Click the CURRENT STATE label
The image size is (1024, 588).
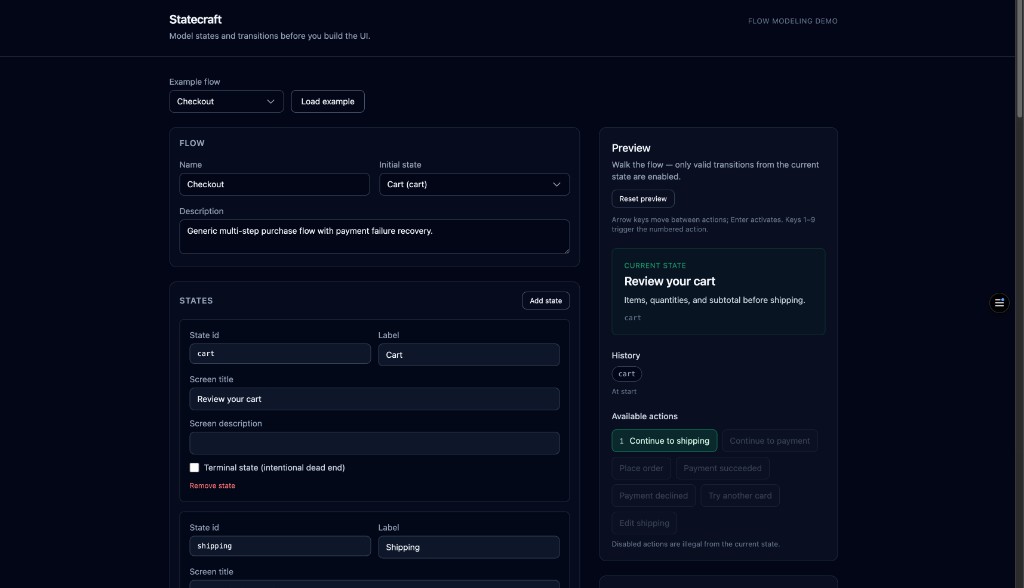(x=655, y=266)
